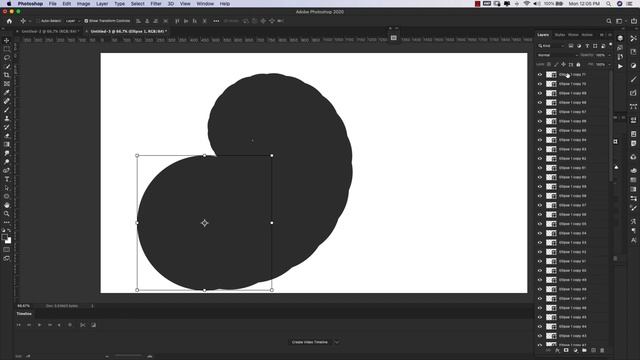
Task: Expand arrow beside Create Video Timeline
Action: point(337,342)
